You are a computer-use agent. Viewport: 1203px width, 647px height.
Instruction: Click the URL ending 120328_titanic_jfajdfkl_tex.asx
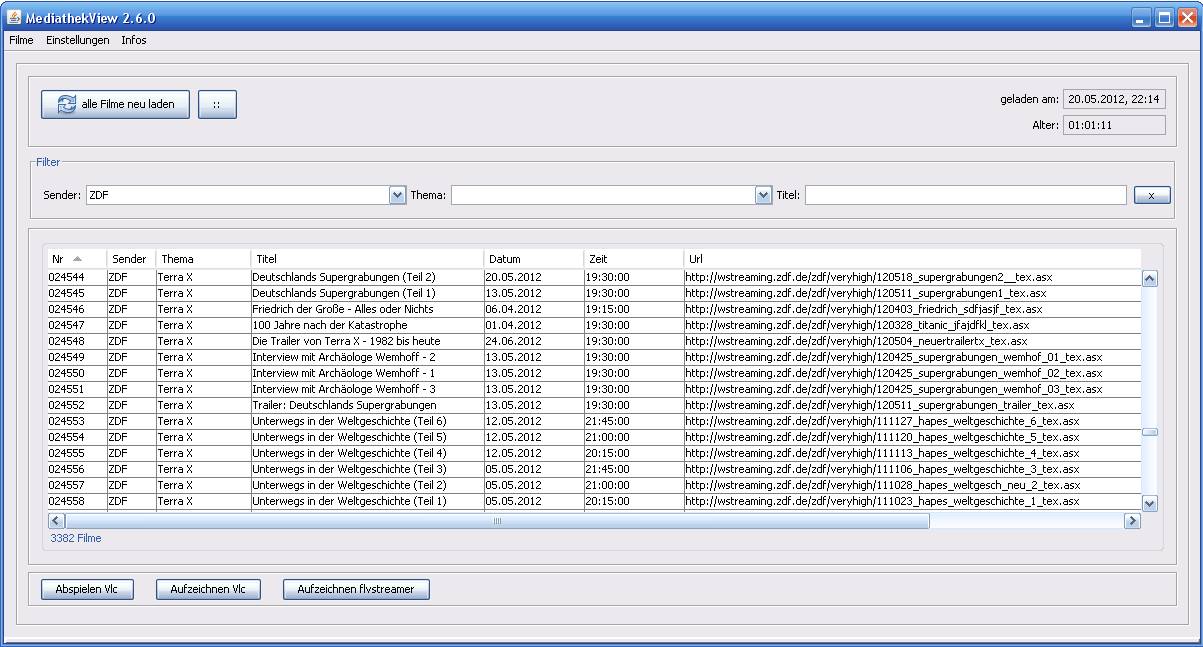[857, 325]
